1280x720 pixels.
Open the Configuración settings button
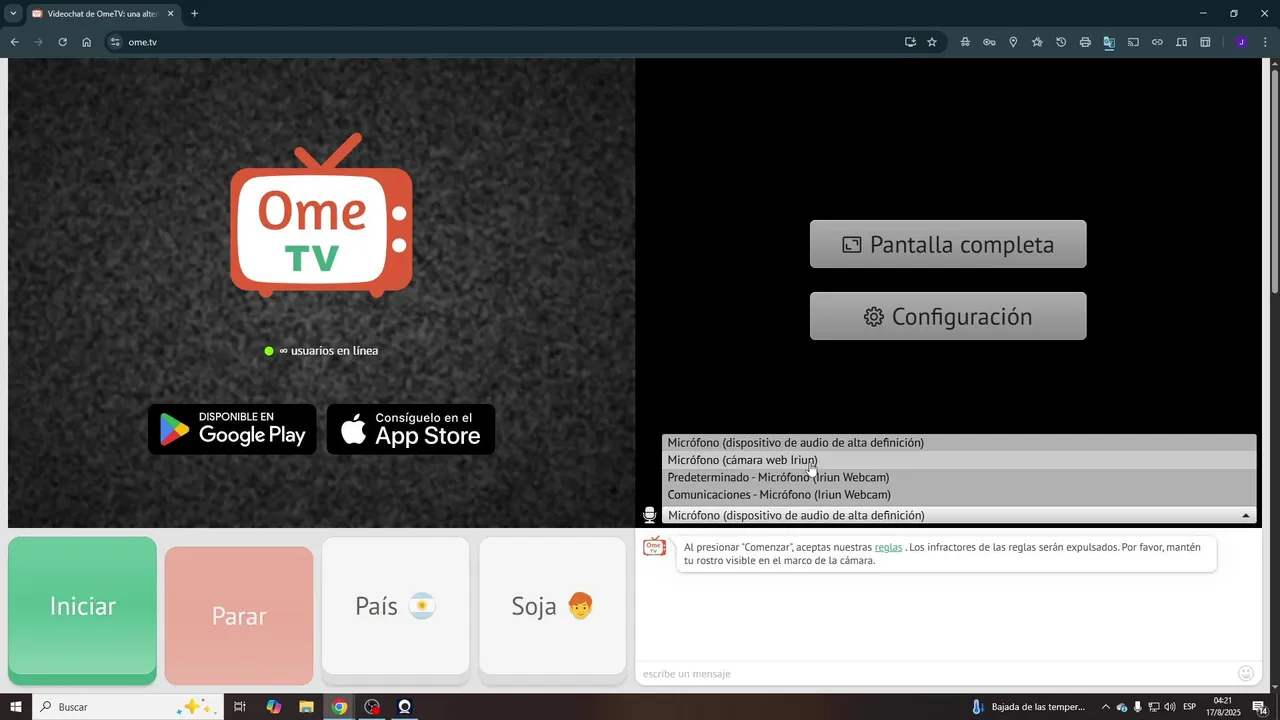(948, 316)
